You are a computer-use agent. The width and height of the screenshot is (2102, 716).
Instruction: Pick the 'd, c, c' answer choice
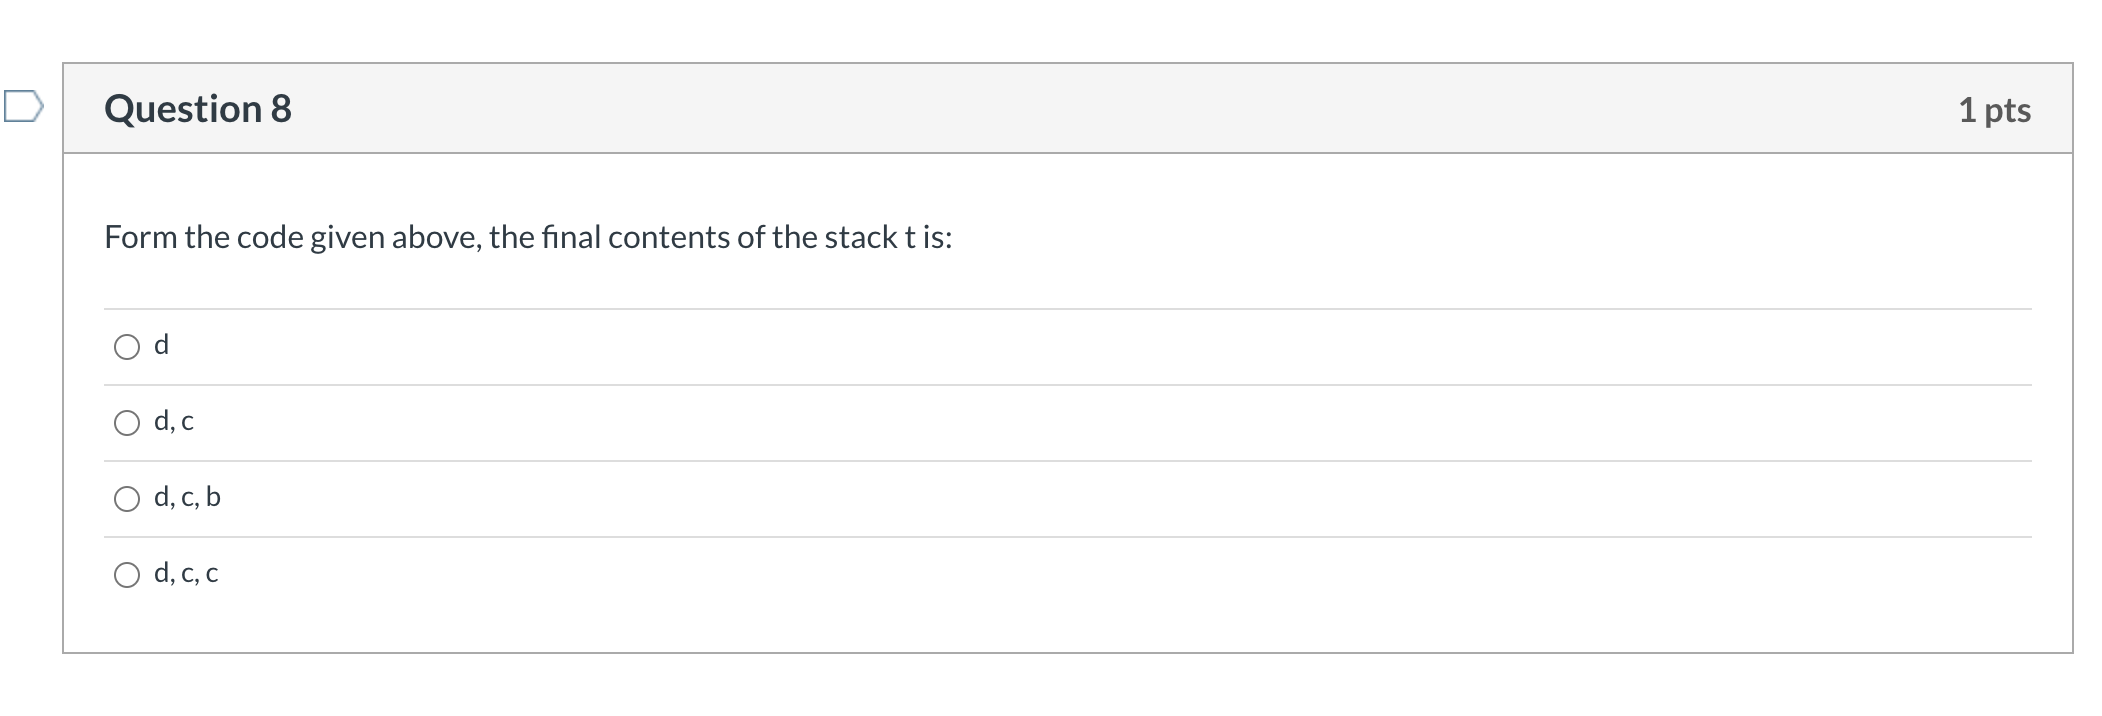pyautogui.click(x=126, y=575)
